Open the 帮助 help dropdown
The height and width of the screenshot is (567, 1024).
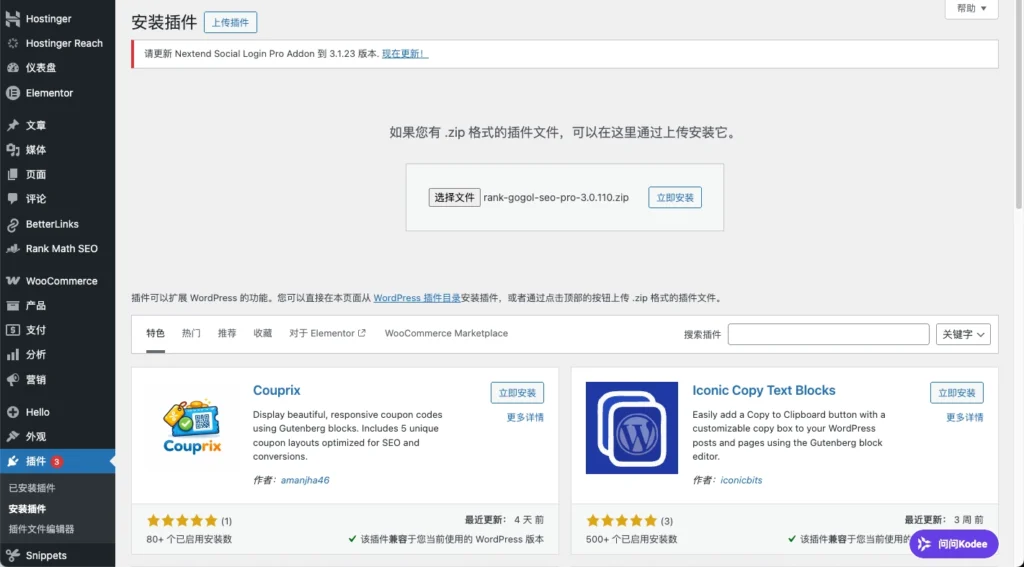(x=971, y=8)
